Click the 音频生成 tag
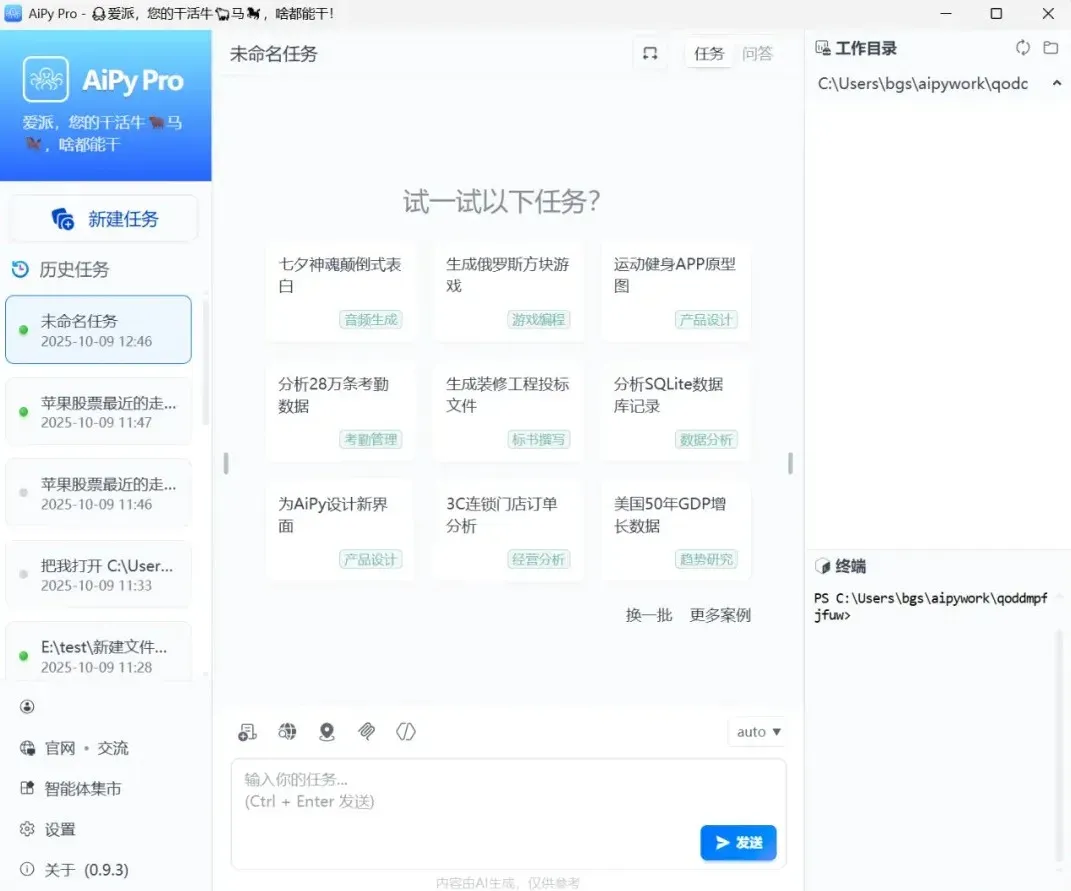The height and width of the screenshot is (891, 1071). point(371,320)
